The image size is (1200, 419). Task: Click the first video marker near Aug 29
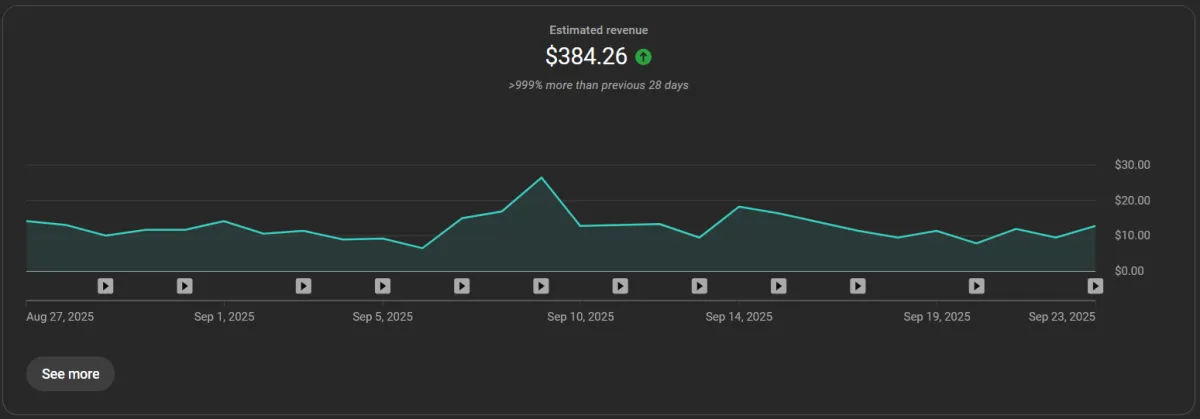[x=105, y=286]
